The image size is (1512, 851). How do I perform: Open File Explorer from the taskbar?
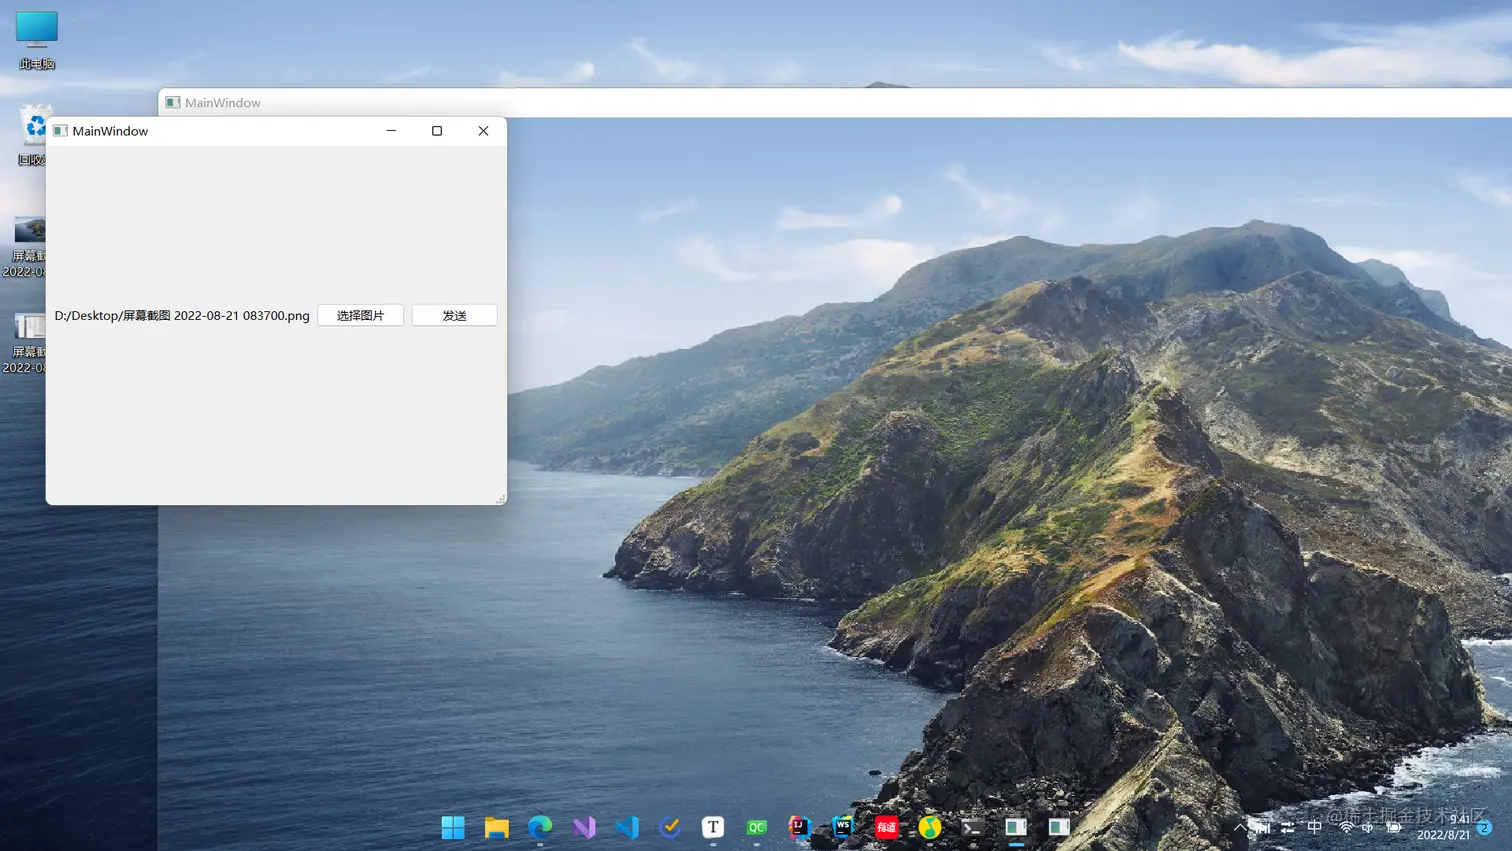click(x=497, y=827)
